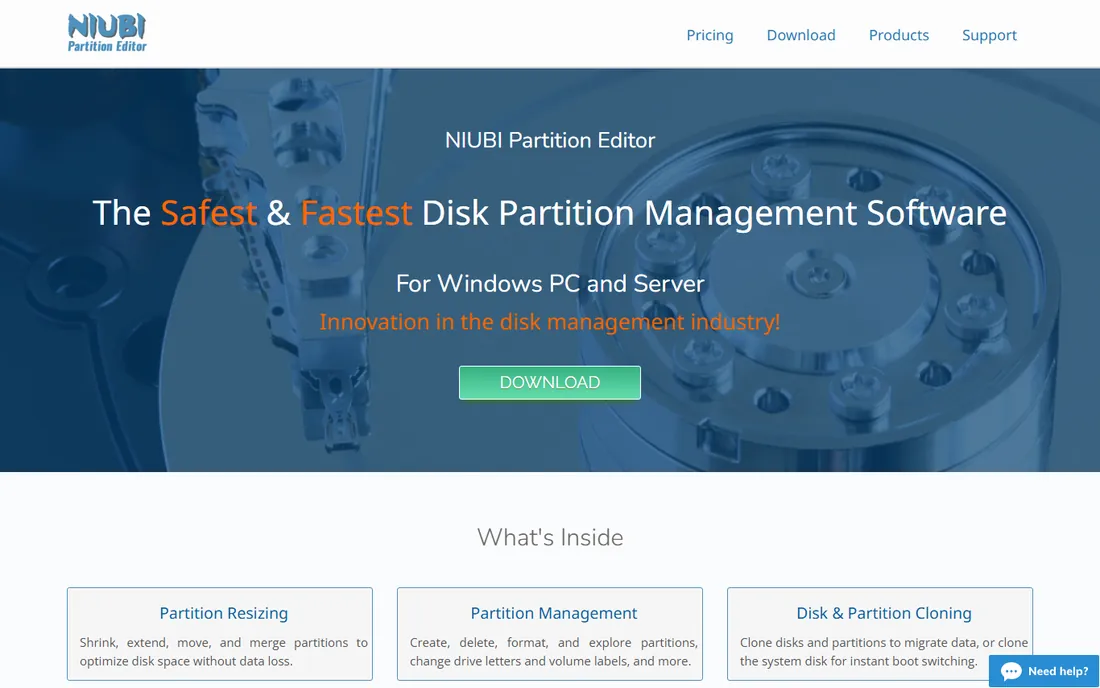Click 'Clone disks and partitions' description text
This screenshot has height=688, width=1100.
(x=883, y=652)
